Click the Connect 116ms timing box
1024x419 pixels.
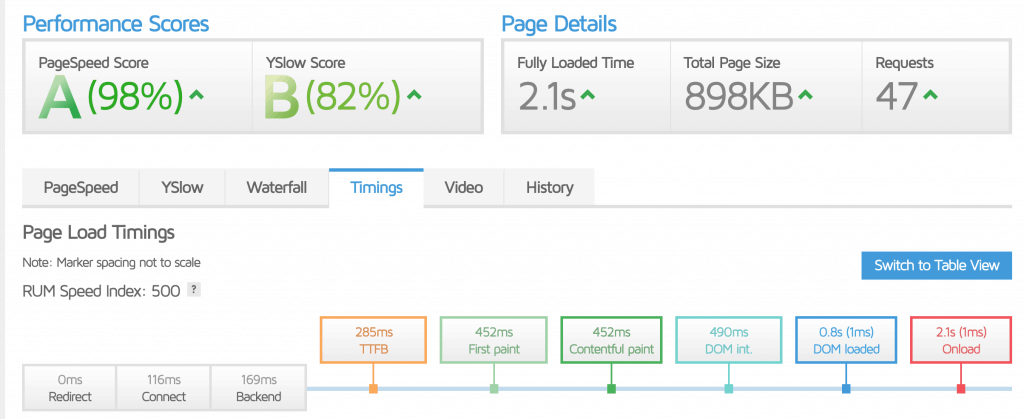pyautogui.click(x=163, y=389)
